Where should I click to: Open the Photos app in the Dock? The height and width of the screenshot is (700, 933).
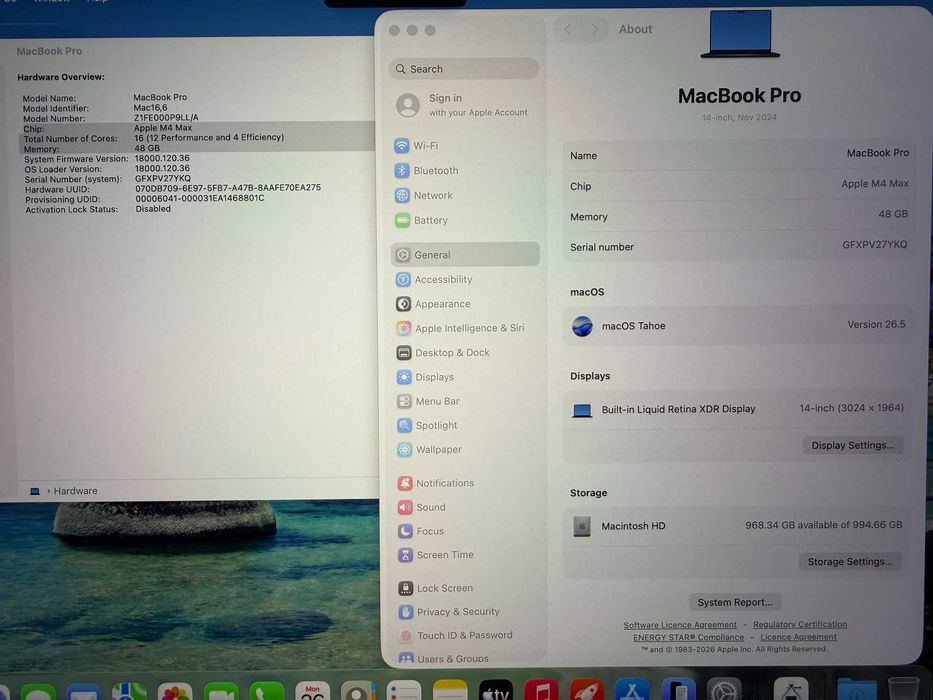click(x=175, y=692)
